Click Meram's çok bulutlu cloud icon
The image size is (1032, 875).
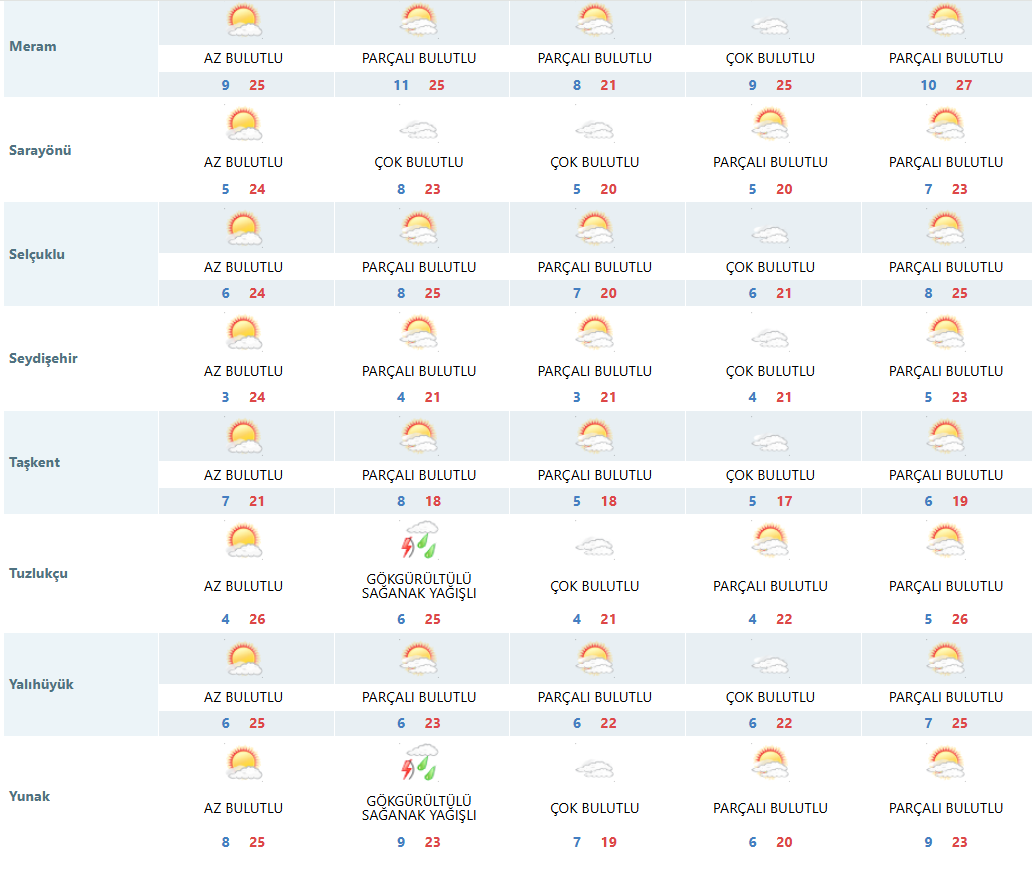770,26
